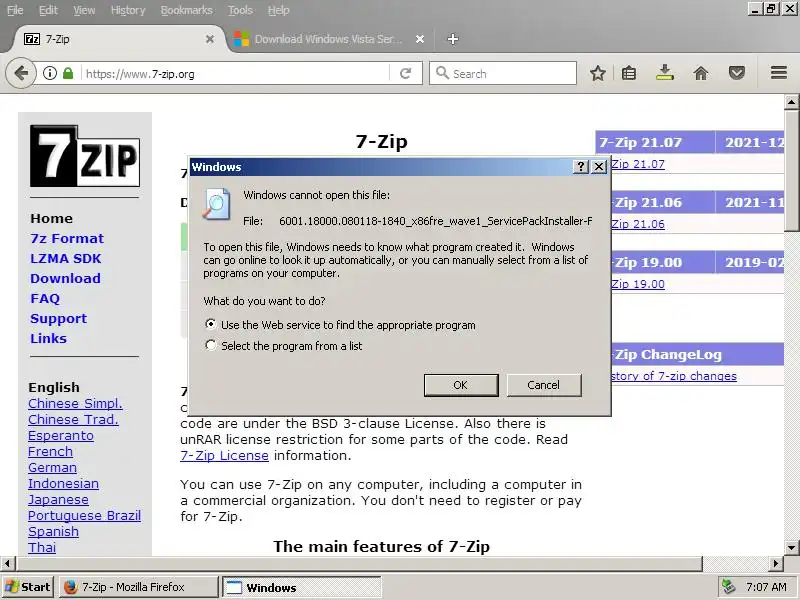Open a new tab with the plus button
This screenshot has width=800, height=600.
pos(453,39)
